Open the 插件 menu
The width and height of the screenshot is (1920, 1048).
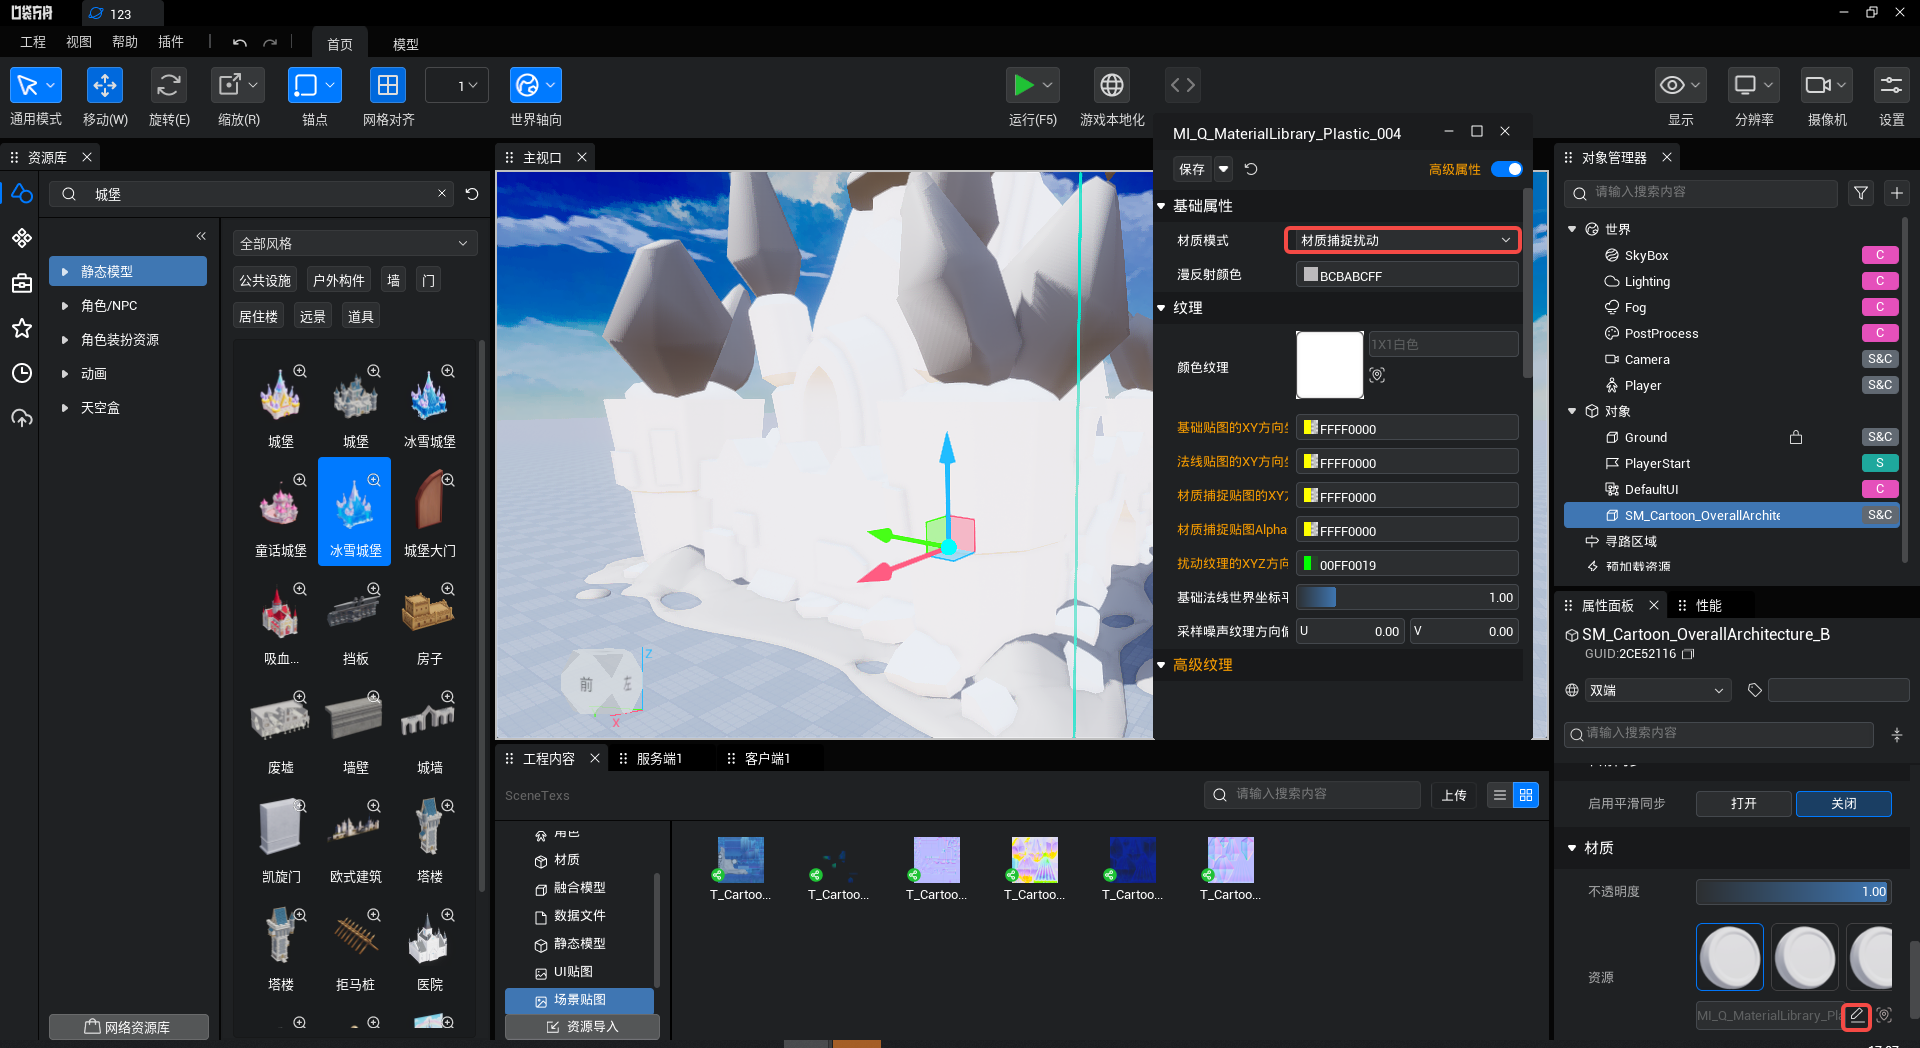pyautogui.click(x=171, y=42)
